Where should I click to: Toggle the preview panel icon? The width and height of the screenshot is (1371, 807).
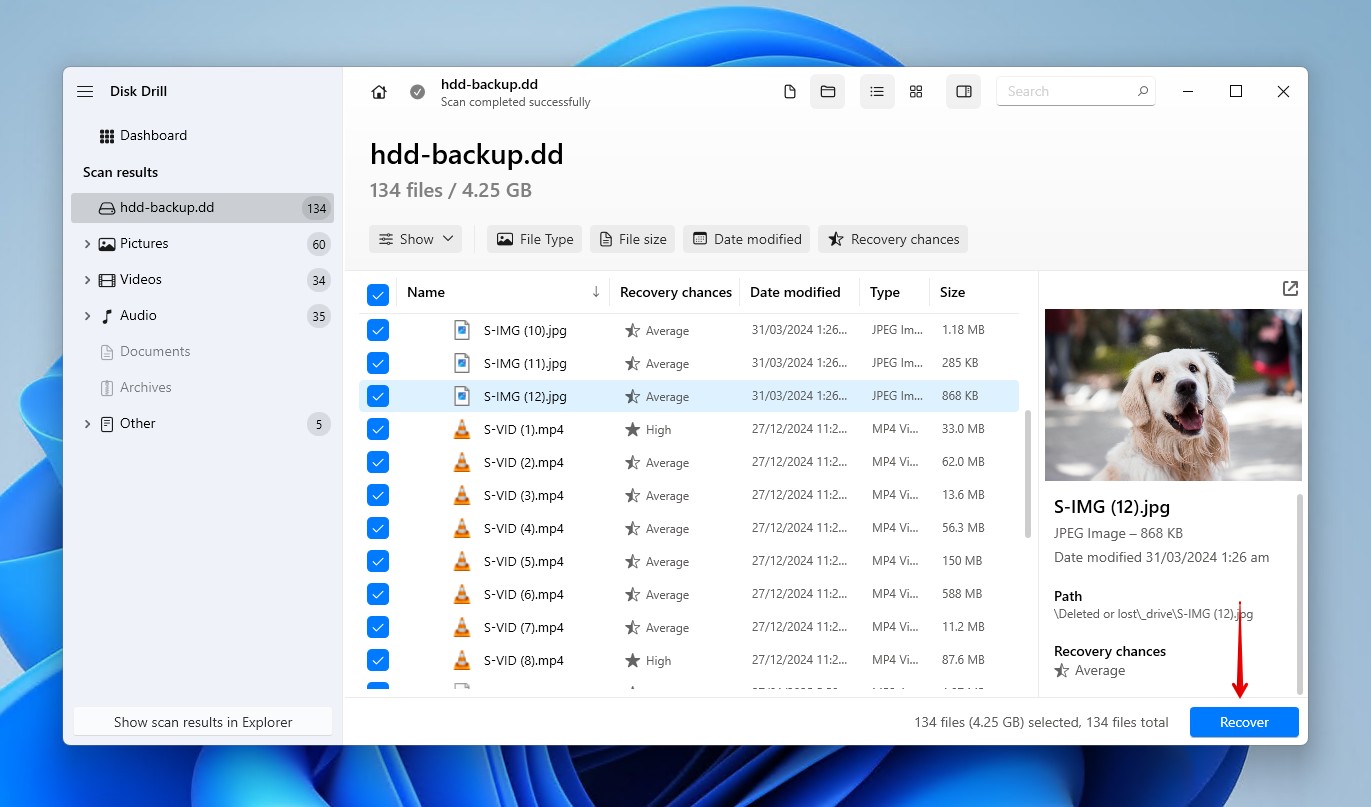click(963, 91)
